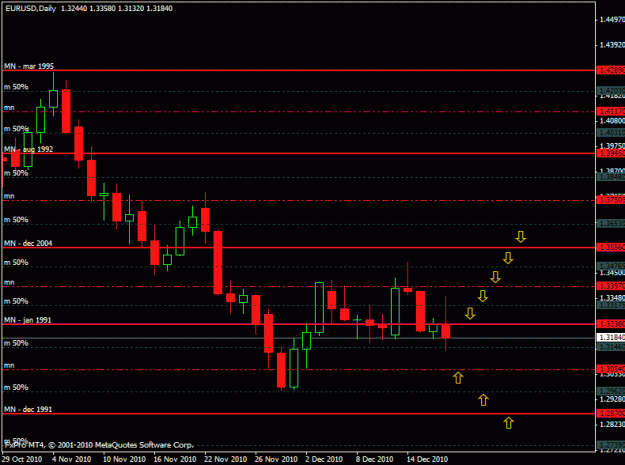
Task: Click the EURUSD,Daily chart title
Action: pyautogui.click(x=30, y=8)
